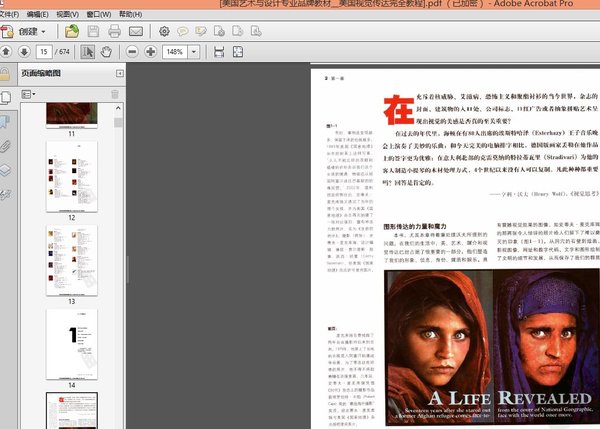Open the 帮助(H) menu

click(129, 15)
